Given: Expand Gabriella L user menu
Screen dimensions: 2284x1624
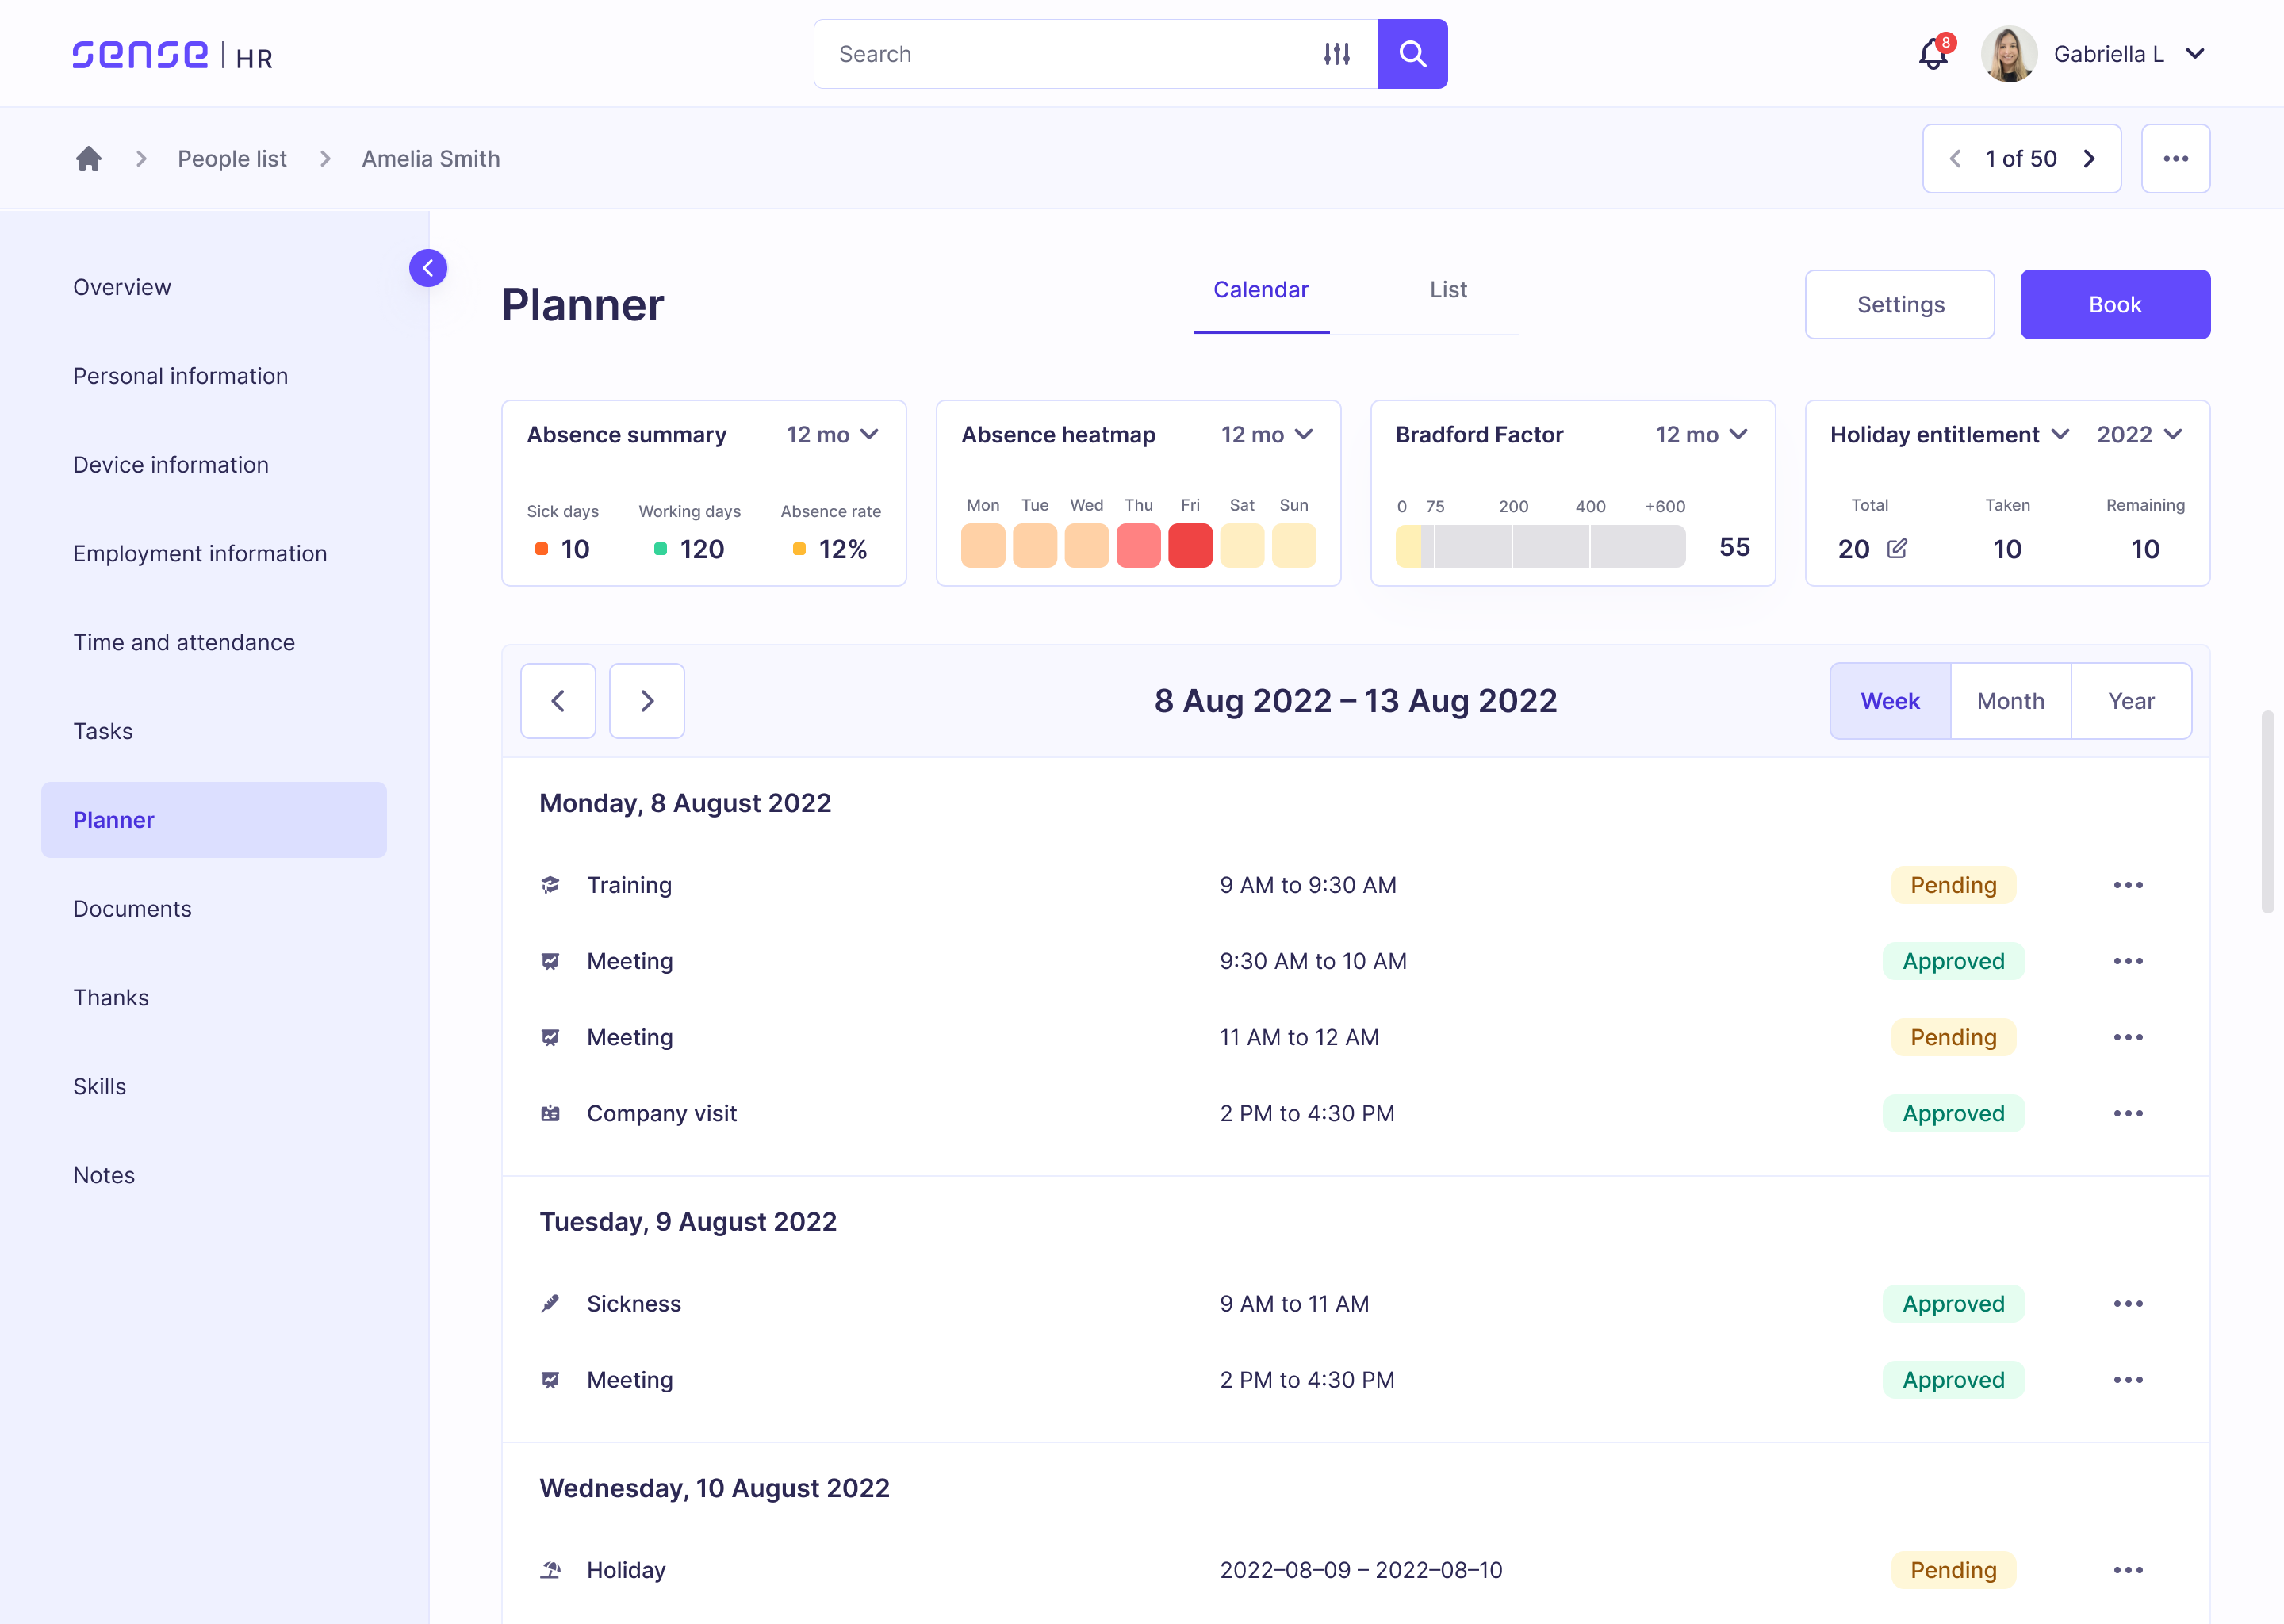Looking at the screenshot, I should tap(2195, 54).
